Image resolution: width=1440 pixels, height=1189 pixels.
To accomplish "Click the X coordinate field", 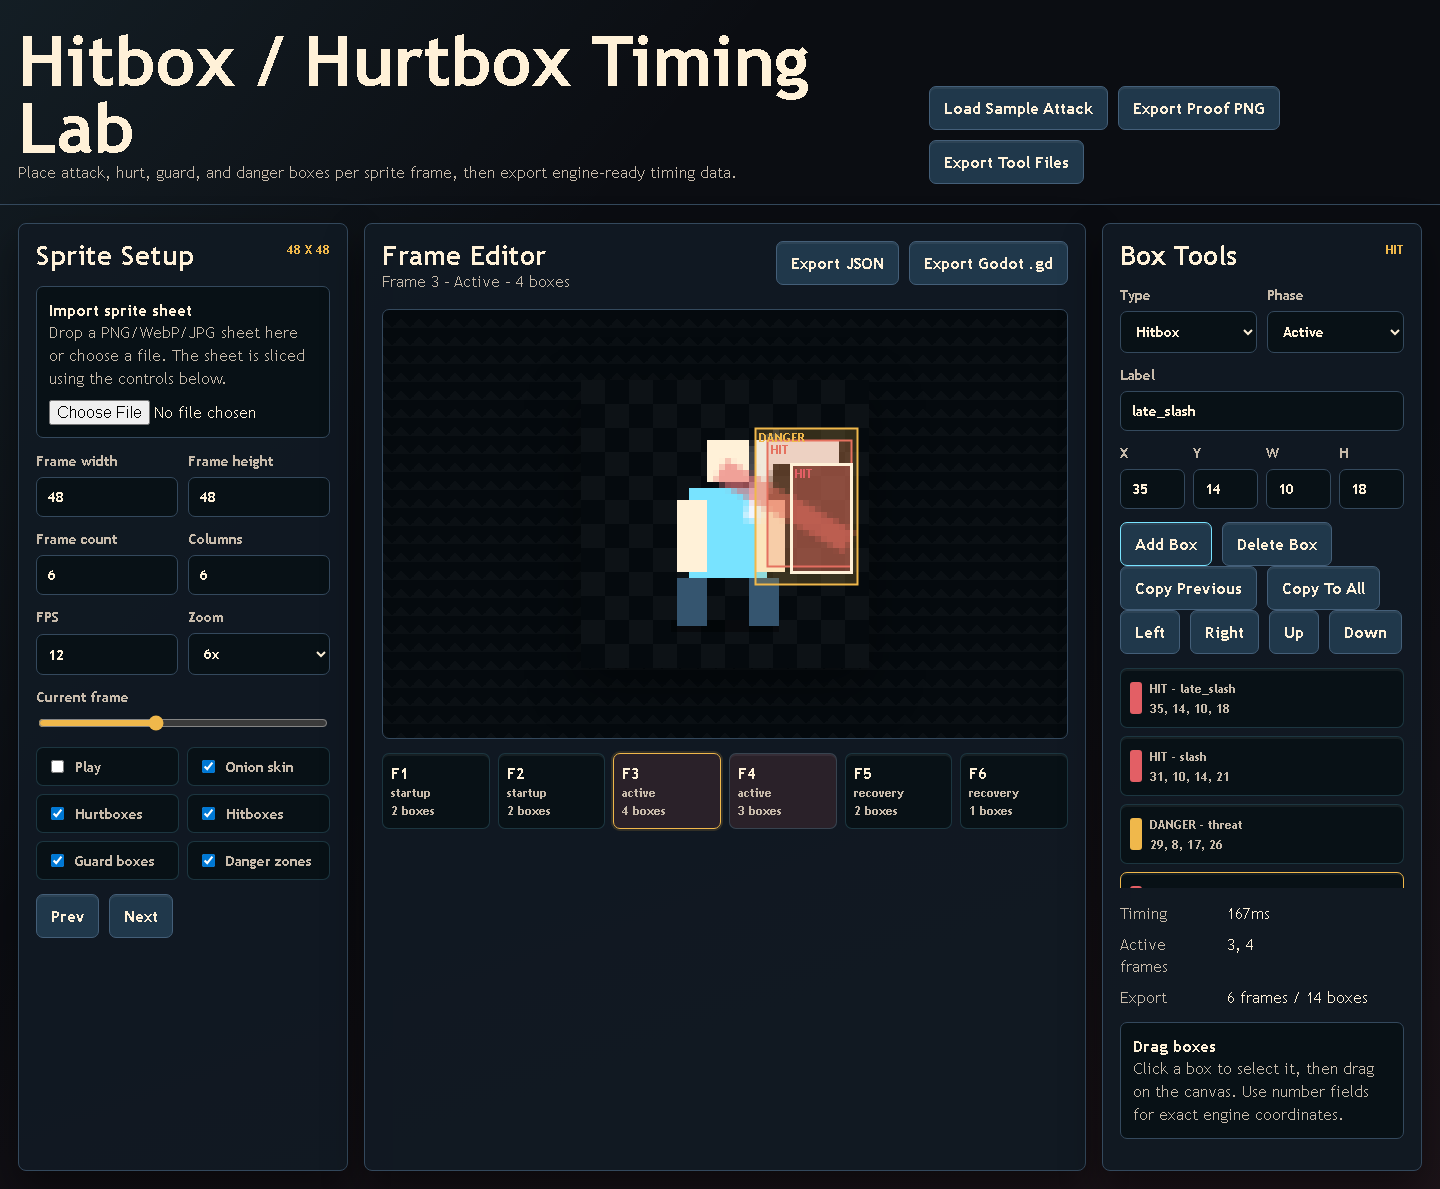I will pos(1152,489).
